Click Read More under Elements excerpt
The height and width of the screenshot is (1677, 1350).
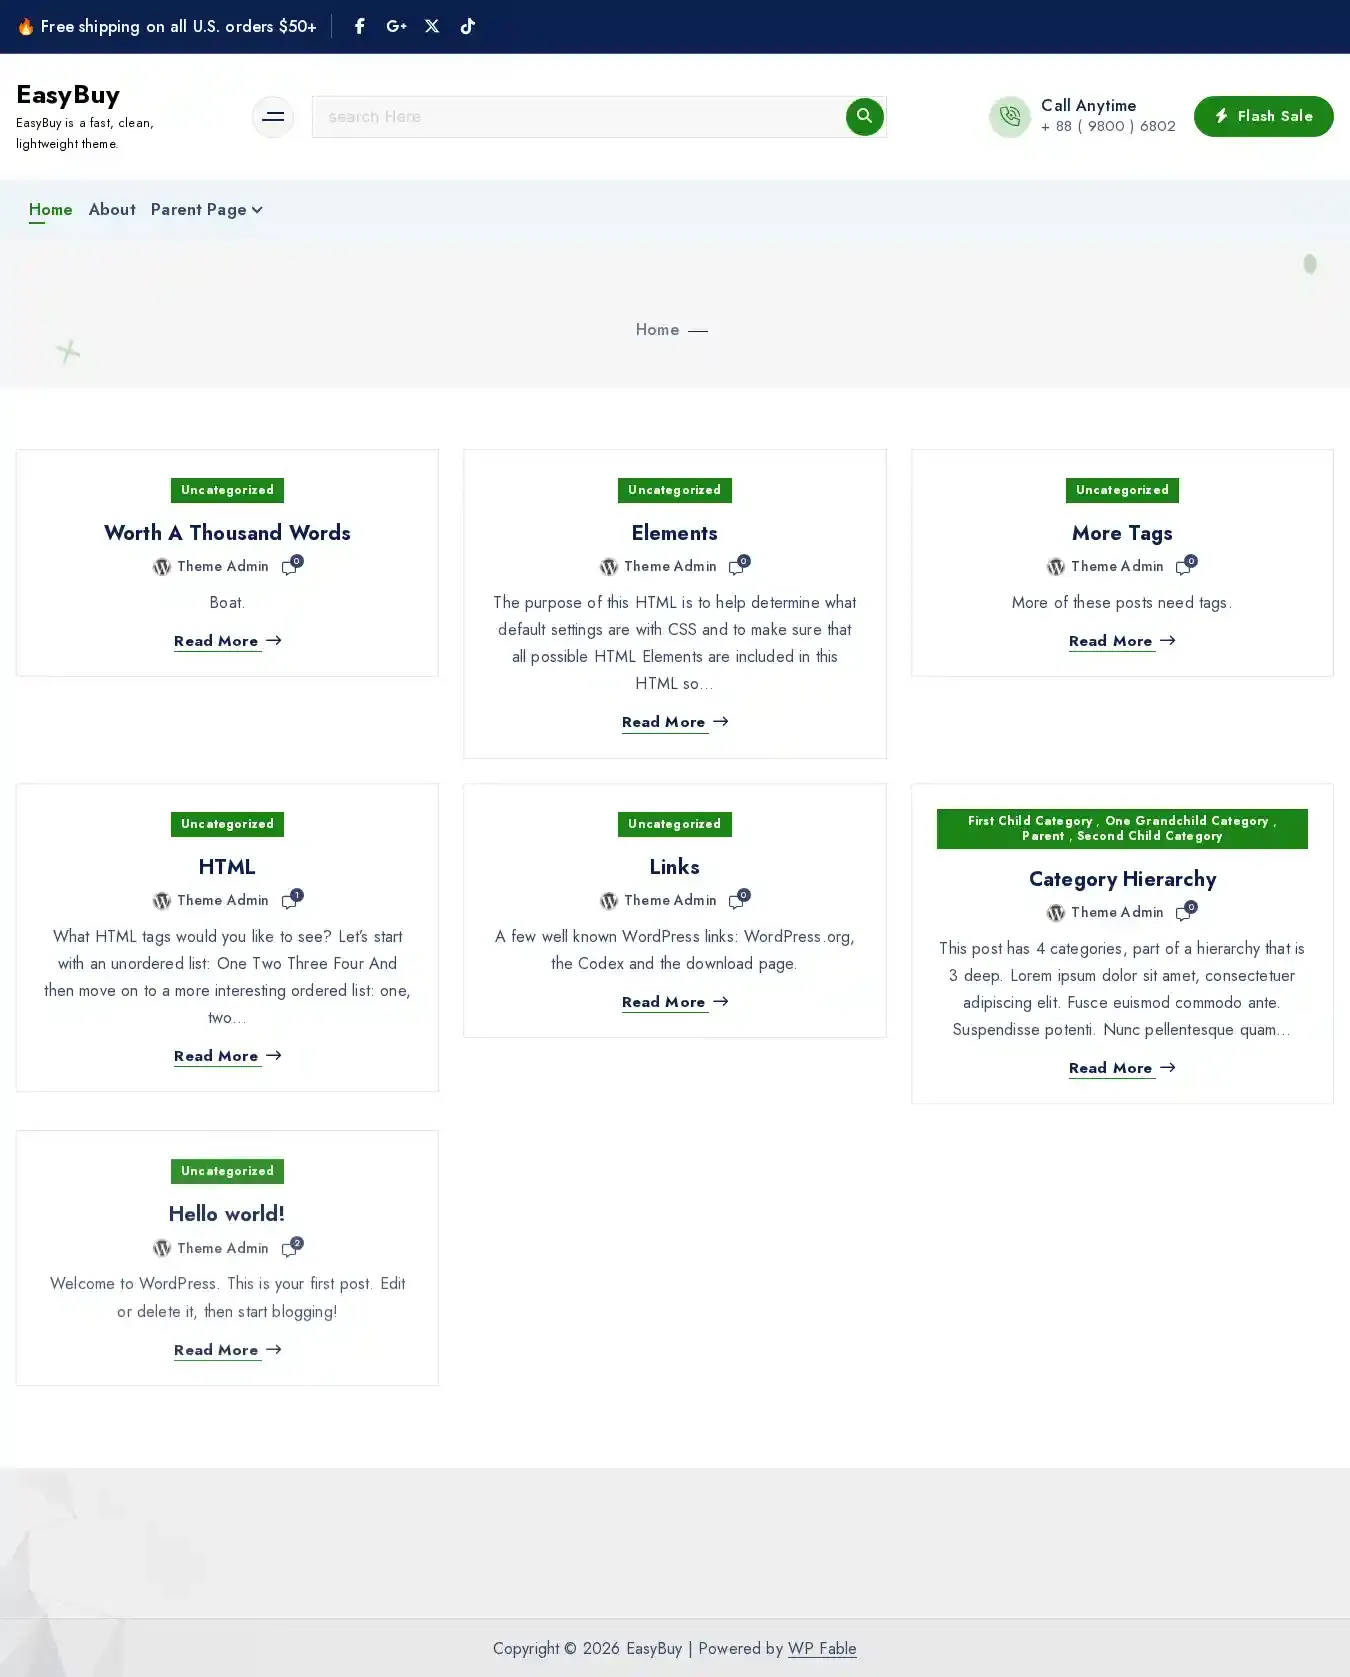pos(674,722)
